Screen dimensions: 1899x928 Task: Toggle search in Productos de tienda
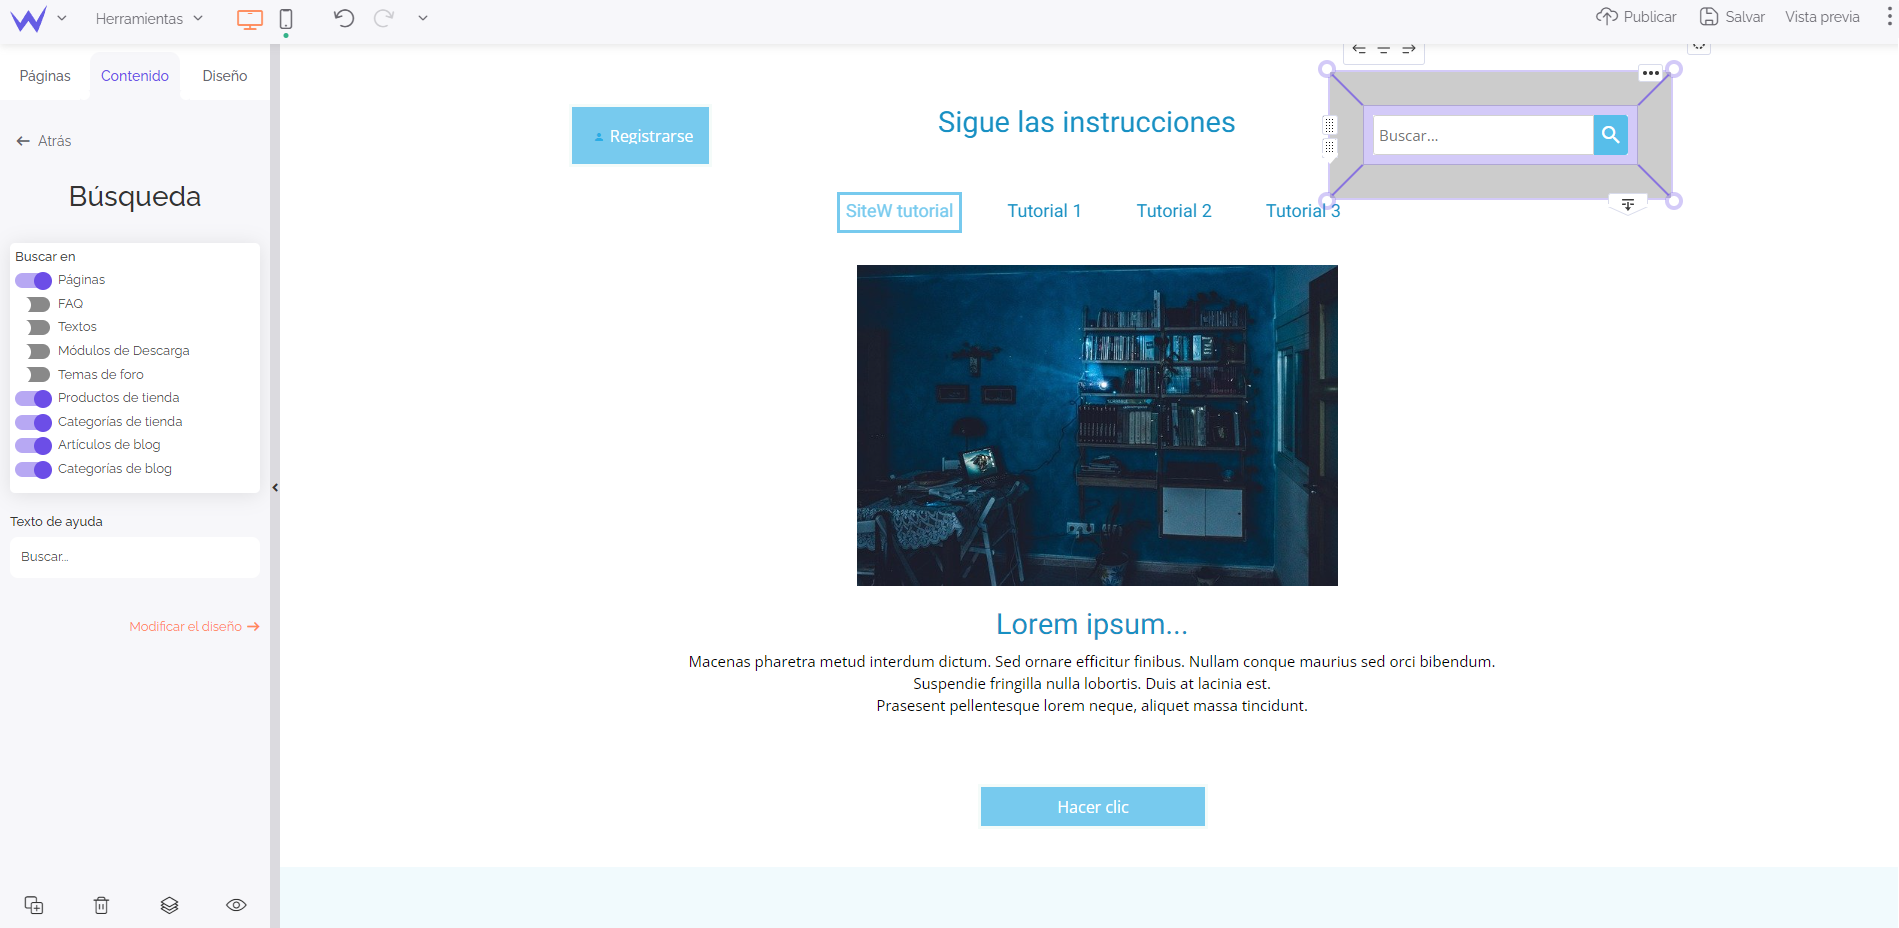point(33,398)
